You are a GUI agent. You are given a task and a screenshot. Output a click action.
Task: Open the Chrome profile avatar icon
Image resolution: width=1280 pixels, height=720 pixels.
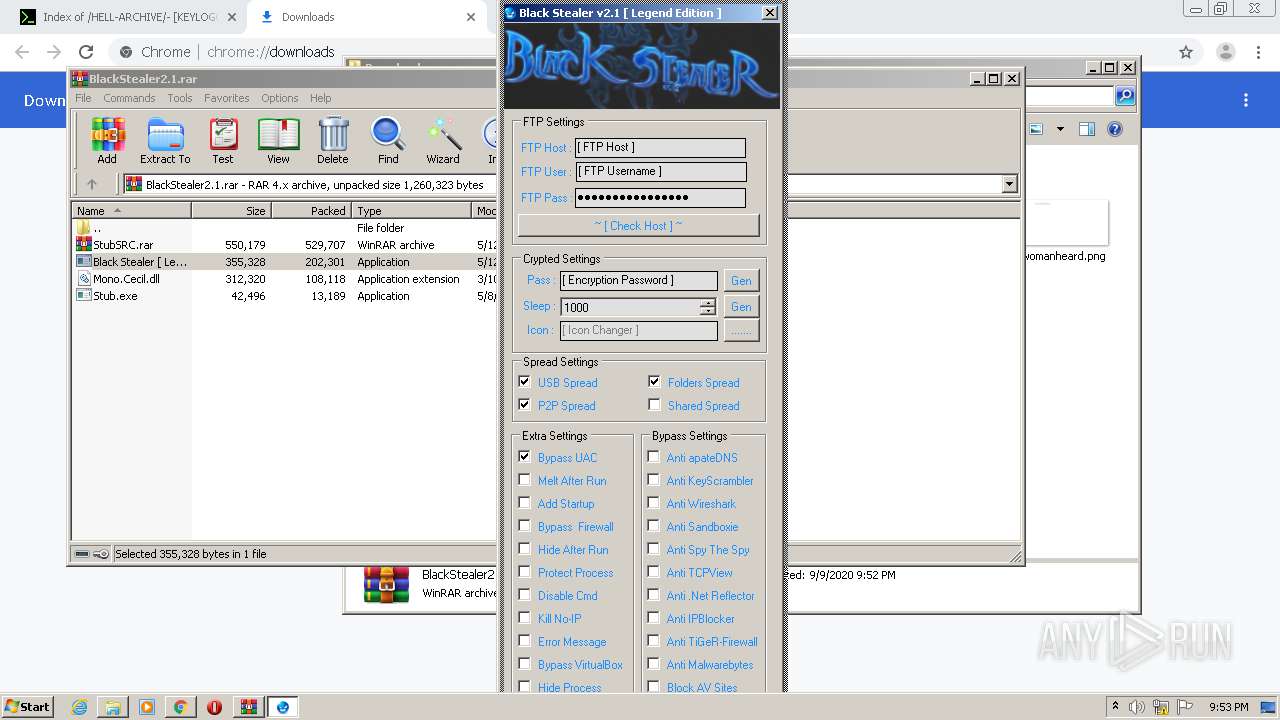coord(1225,52)
